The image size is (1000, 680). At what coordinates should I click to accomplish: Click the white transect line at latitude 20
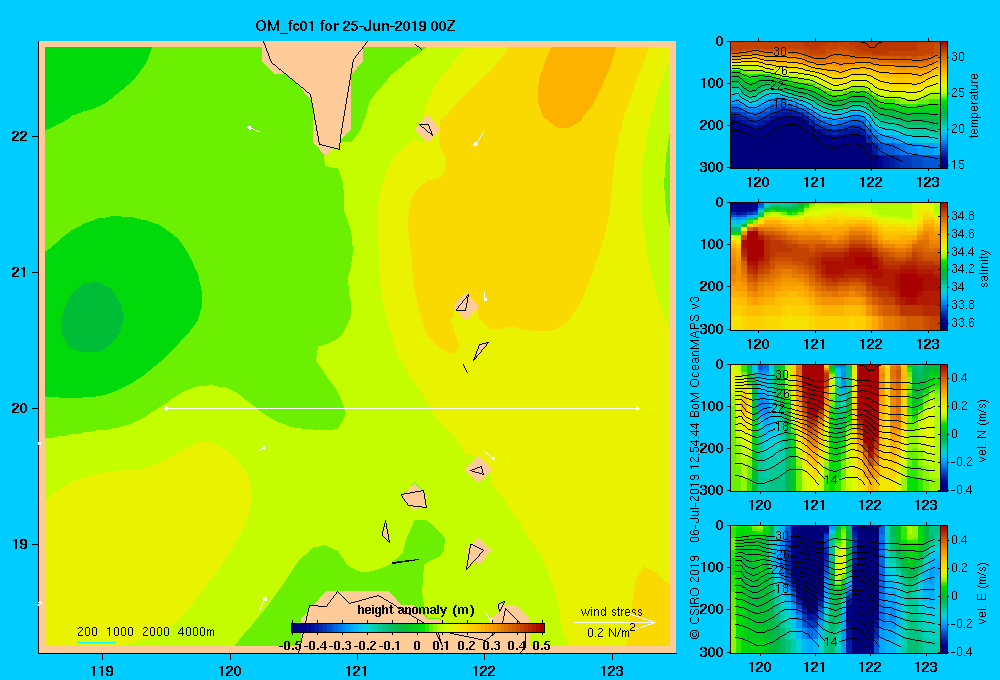[402, 408]
